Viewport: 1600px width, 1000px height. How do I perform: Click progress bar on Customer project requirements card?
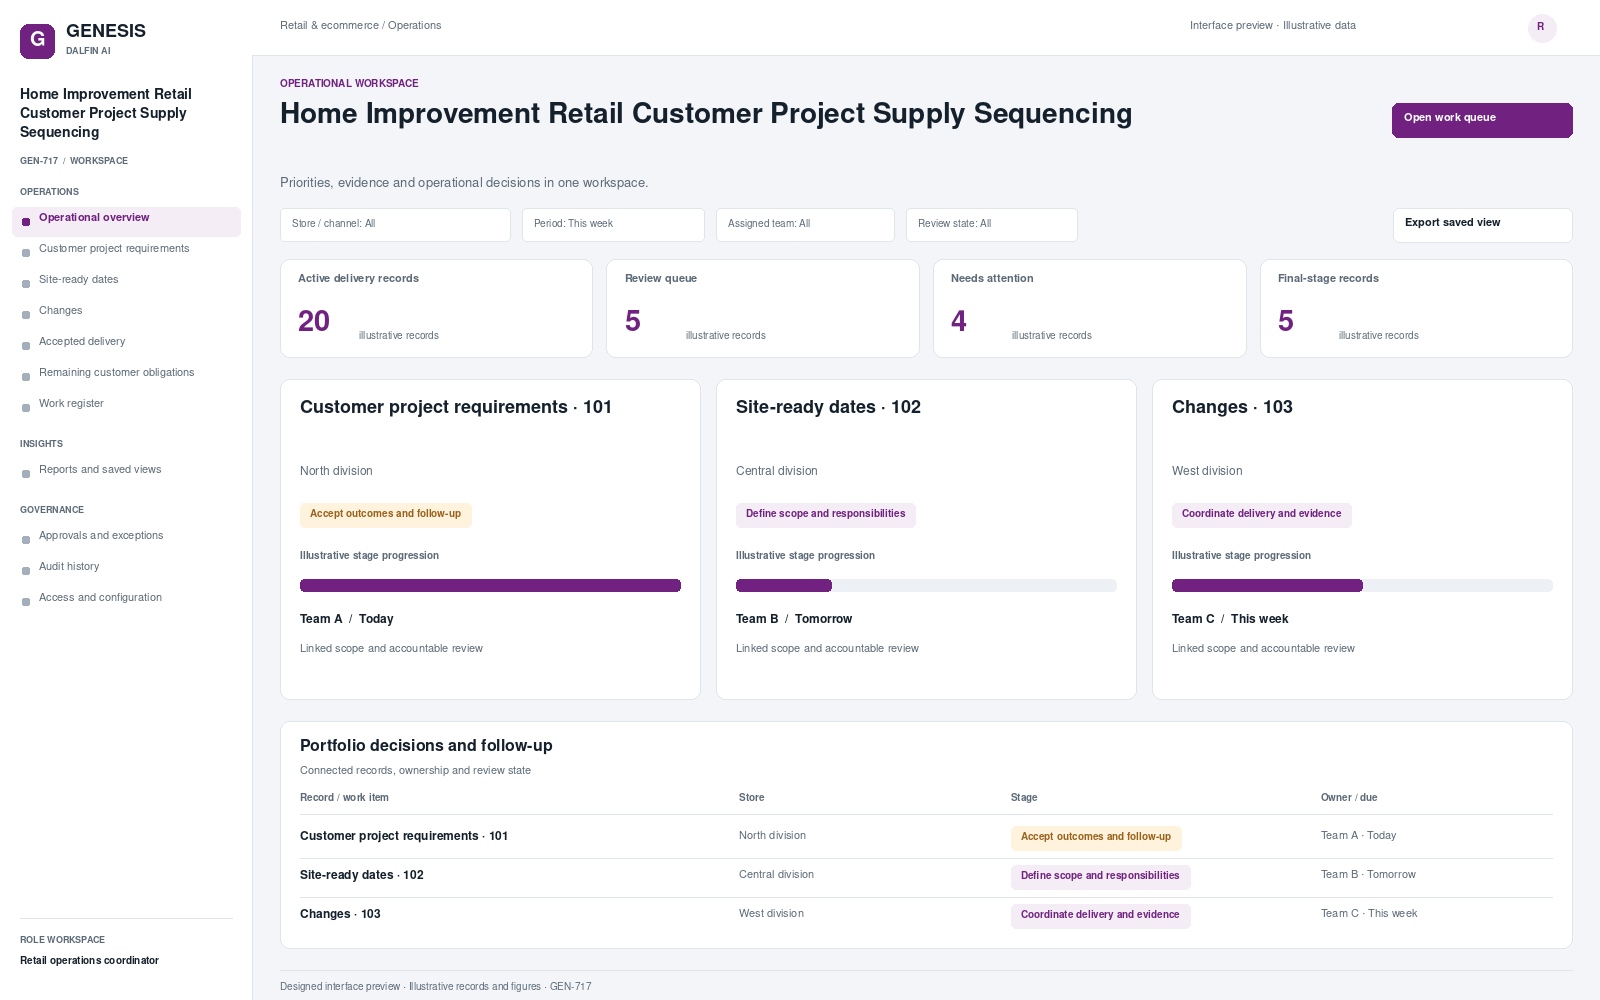tap(490, 586)
